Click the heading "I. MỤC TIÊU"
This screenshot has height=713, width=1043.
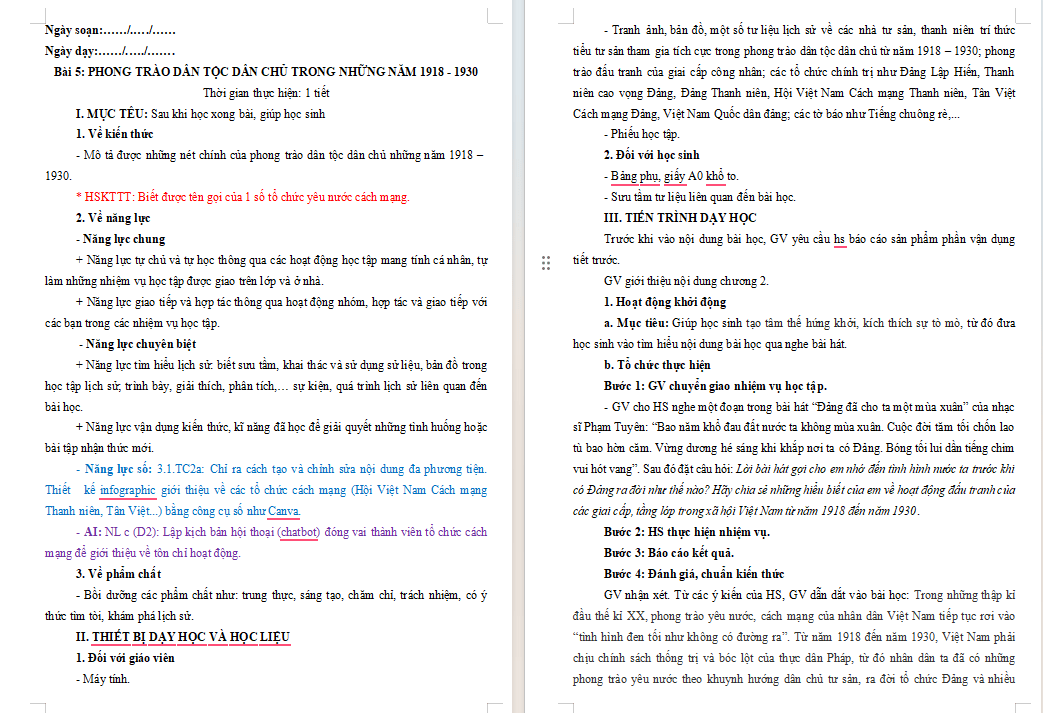tap(111, 114)
